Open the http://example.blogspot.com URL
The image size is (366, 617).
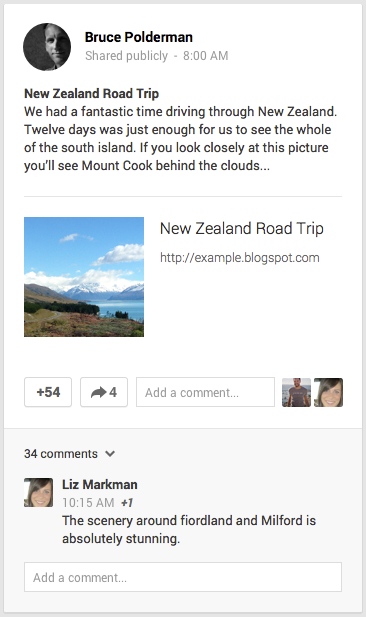tap(240, 258)
